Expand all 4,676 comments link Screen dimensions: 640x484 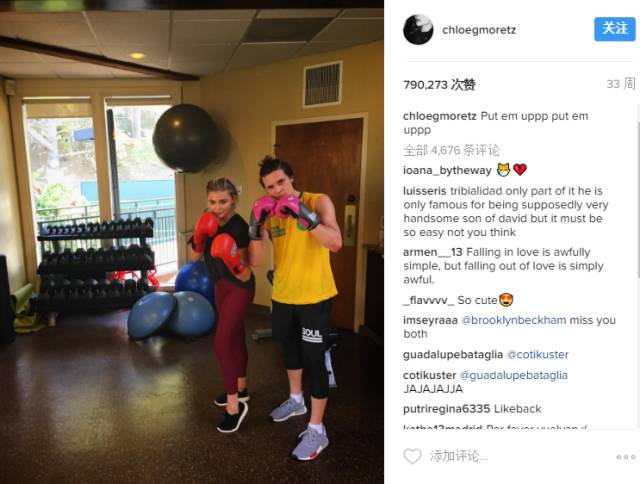point(451,150)
